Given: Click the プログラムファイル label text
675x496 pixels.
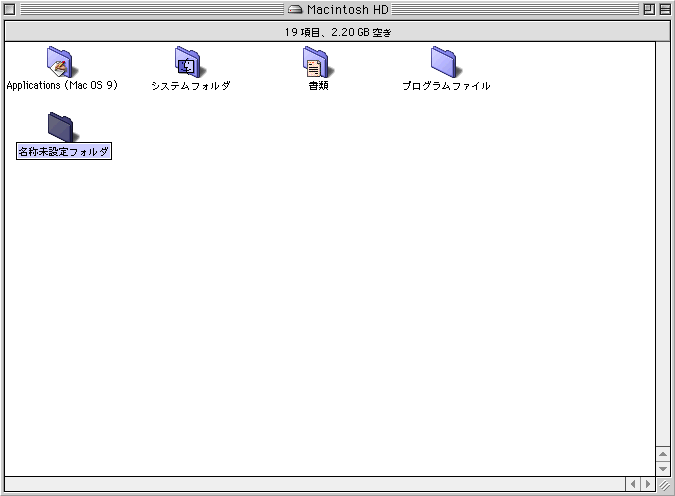Looking at the screenshot, I should (446, 86).
